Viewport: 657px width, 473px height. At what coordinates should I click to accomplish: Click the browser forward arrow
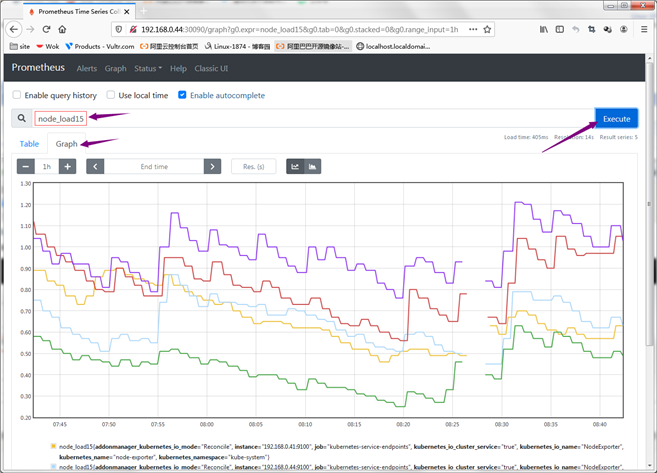click(30, 29)
